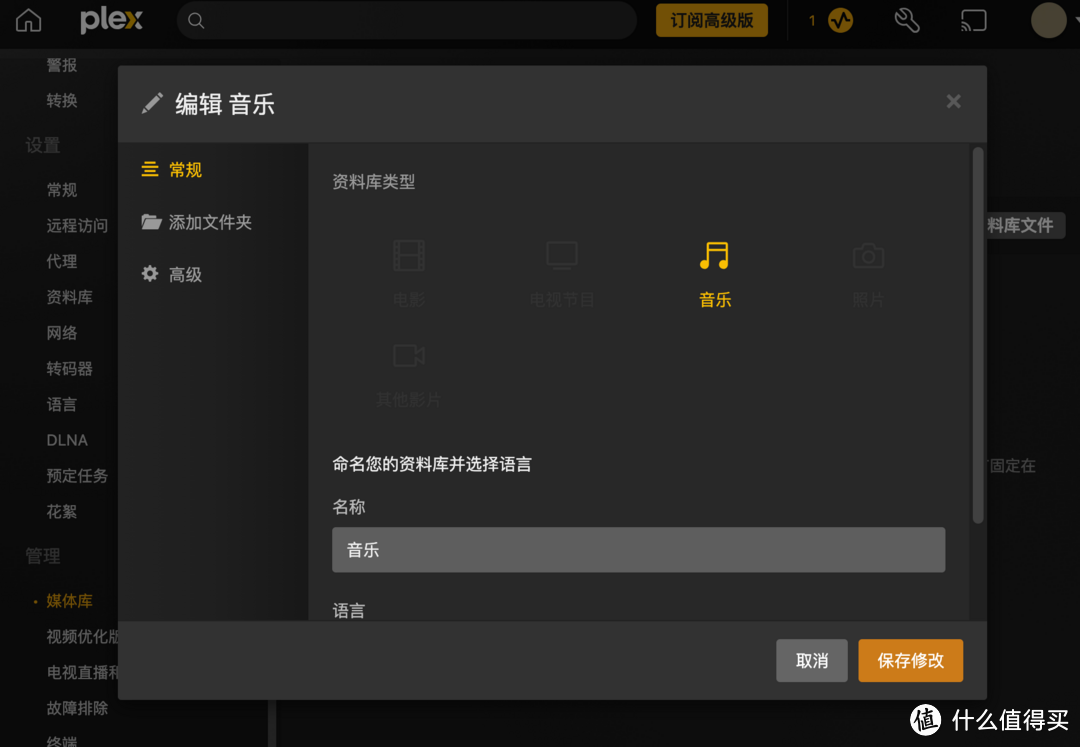Click the activity status icon showing 1
The image size is (1080, 747).
tap(840, 20)
